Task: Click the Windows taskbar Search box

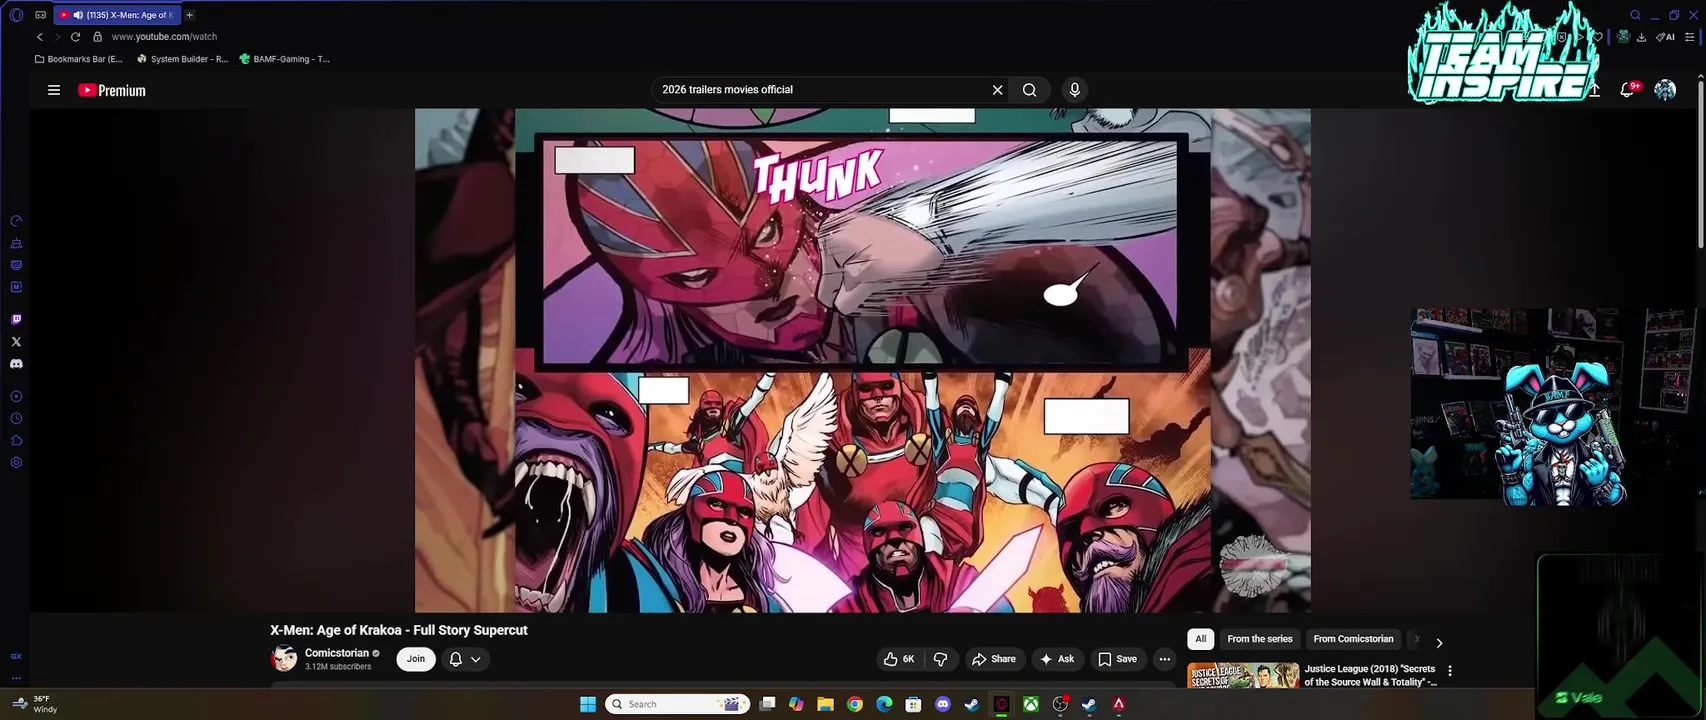Action: (678, 704)
